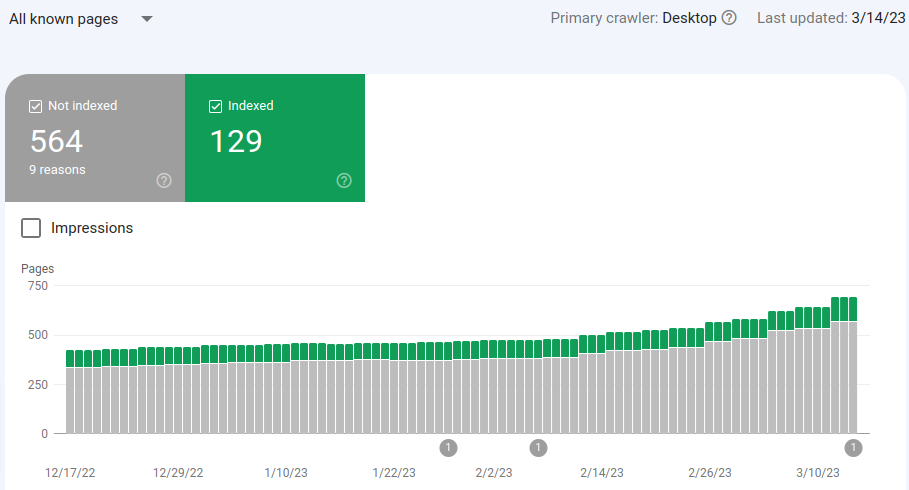This screenshot has height=490, width=909.
Task: Click the dropdown arrow beside All known pages
Action: point(147,19)
